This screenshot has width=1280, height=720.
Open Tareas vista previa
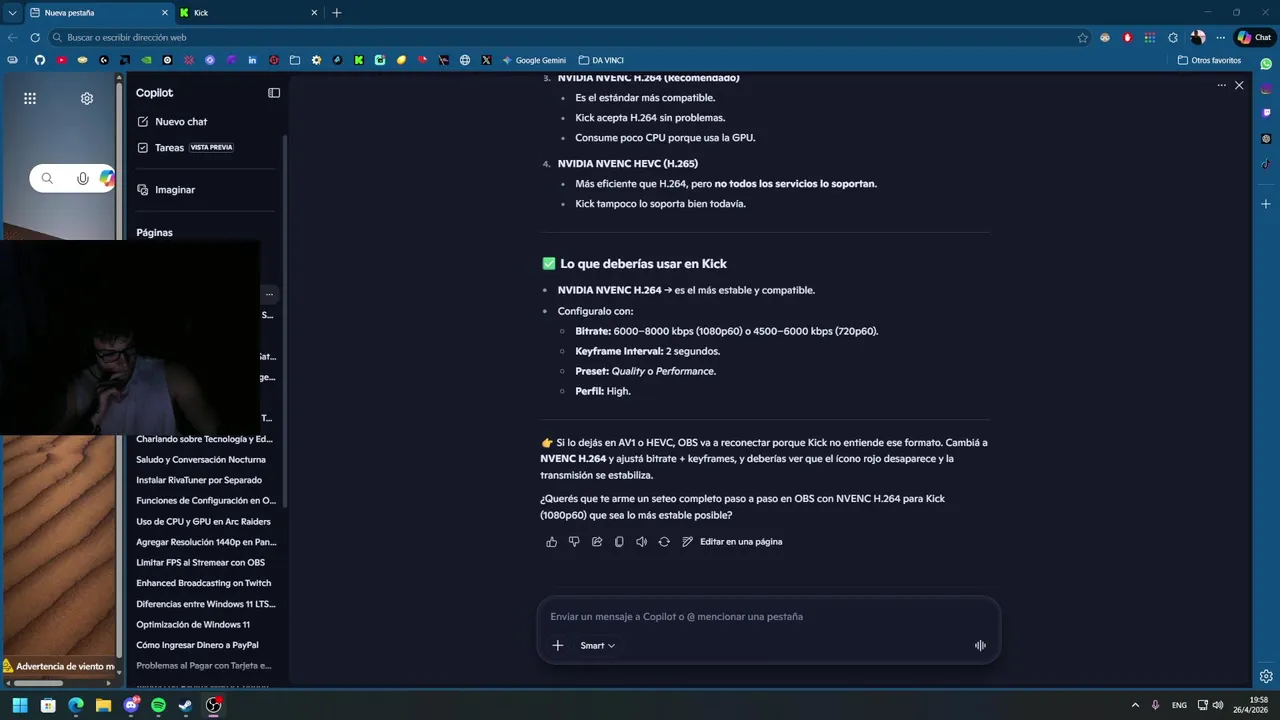click(185, 147)
